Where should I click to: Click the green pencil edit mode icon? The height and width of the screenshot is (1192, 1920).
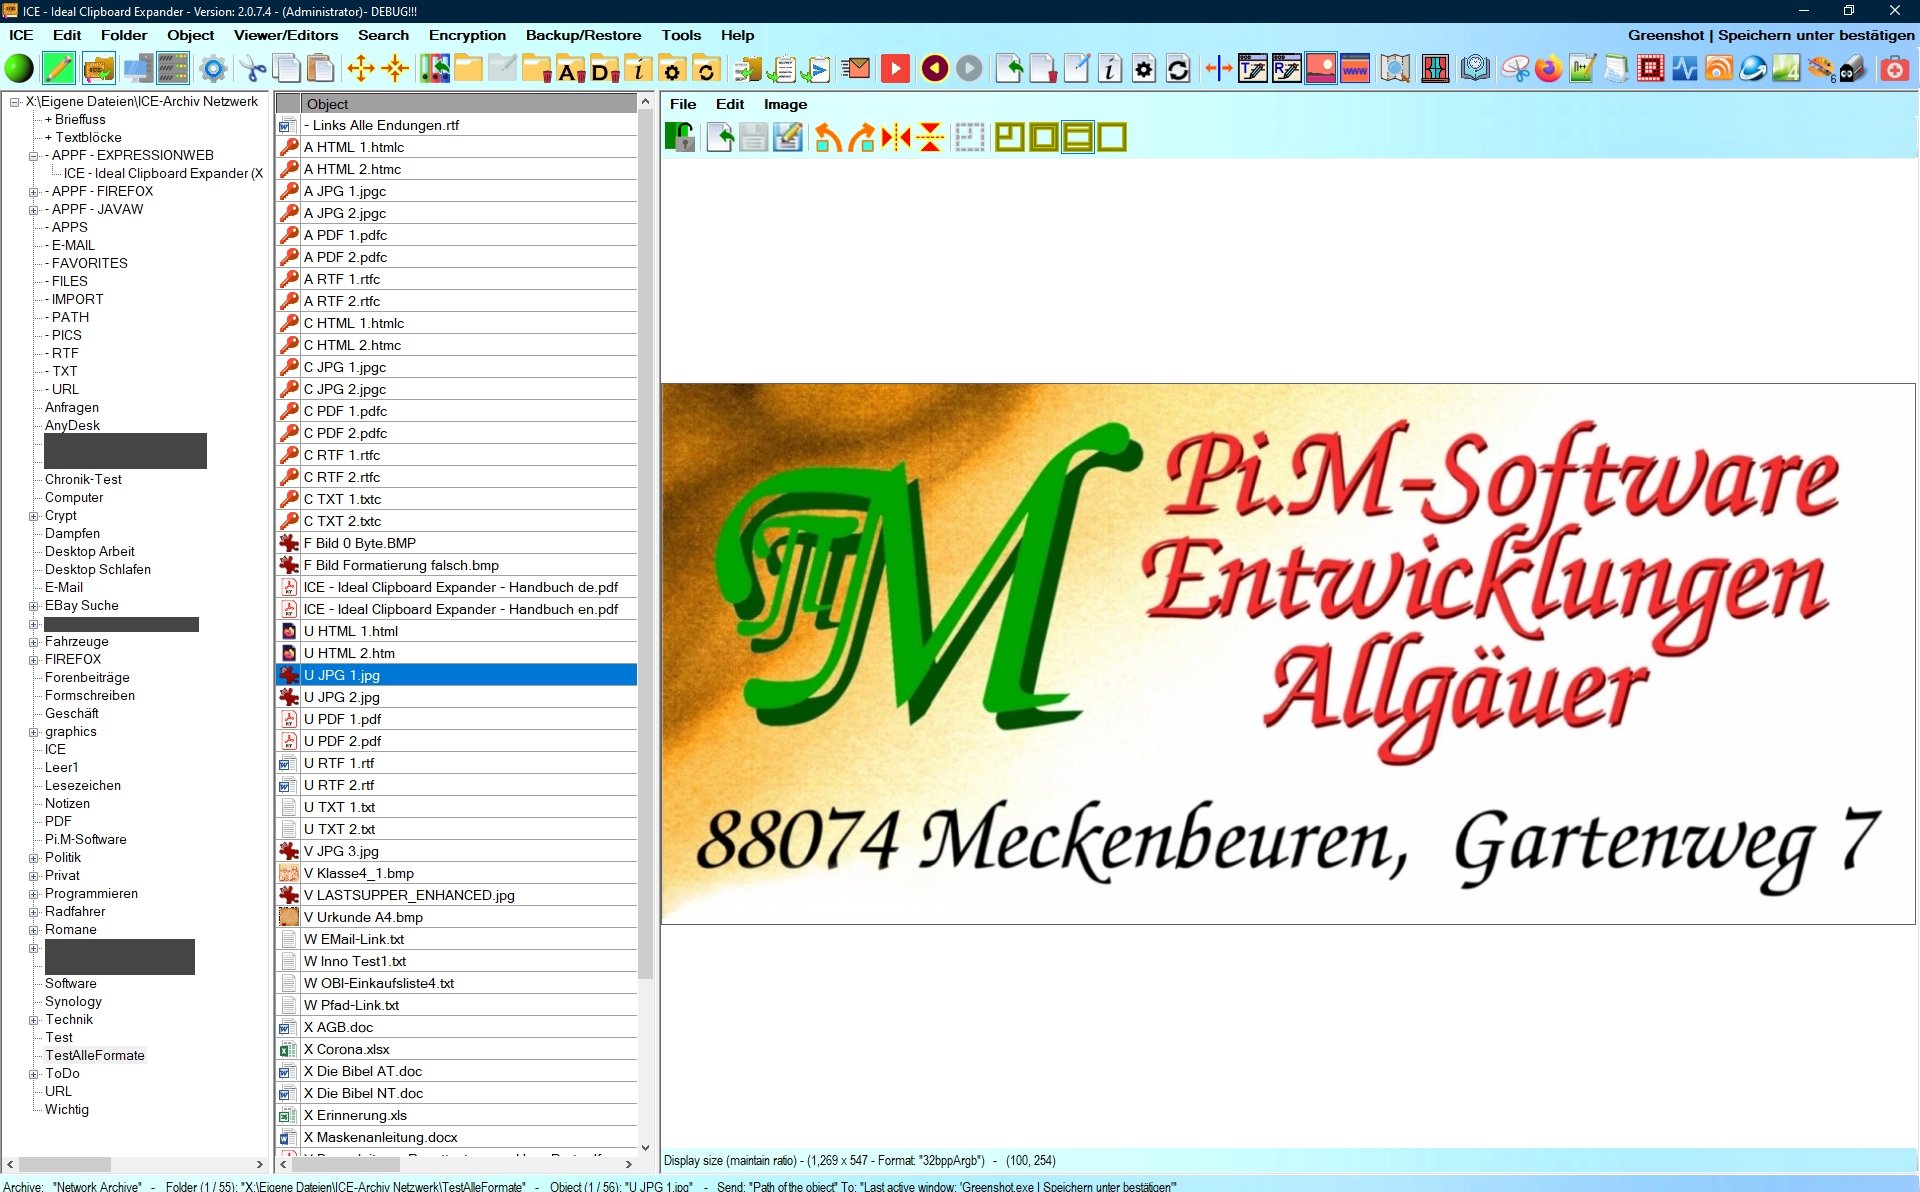[x=59, y=69]
